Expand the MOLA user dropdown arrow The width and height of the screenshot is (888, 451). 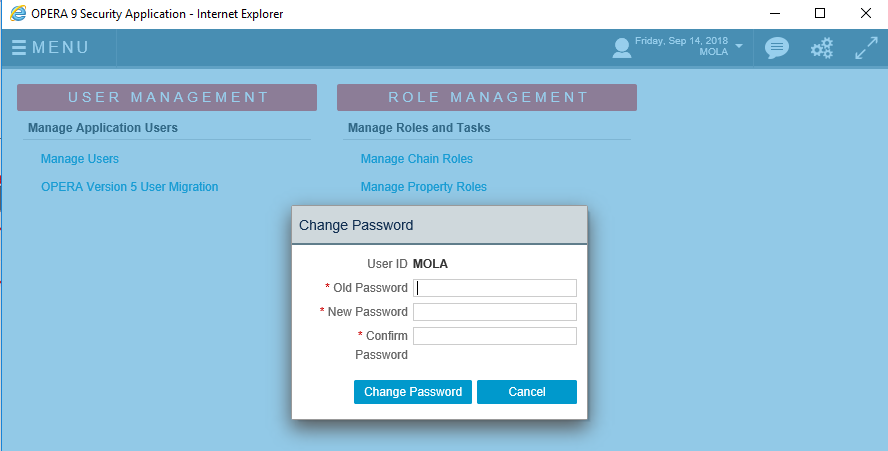tap(738, 45)
